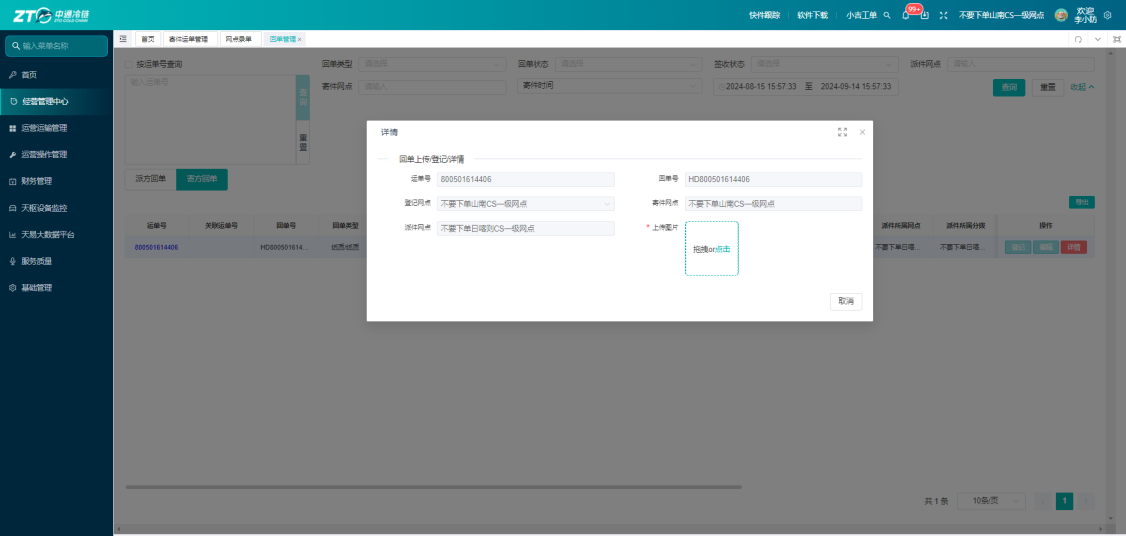Click the horizontal table scrollbar

click(434, 486)
